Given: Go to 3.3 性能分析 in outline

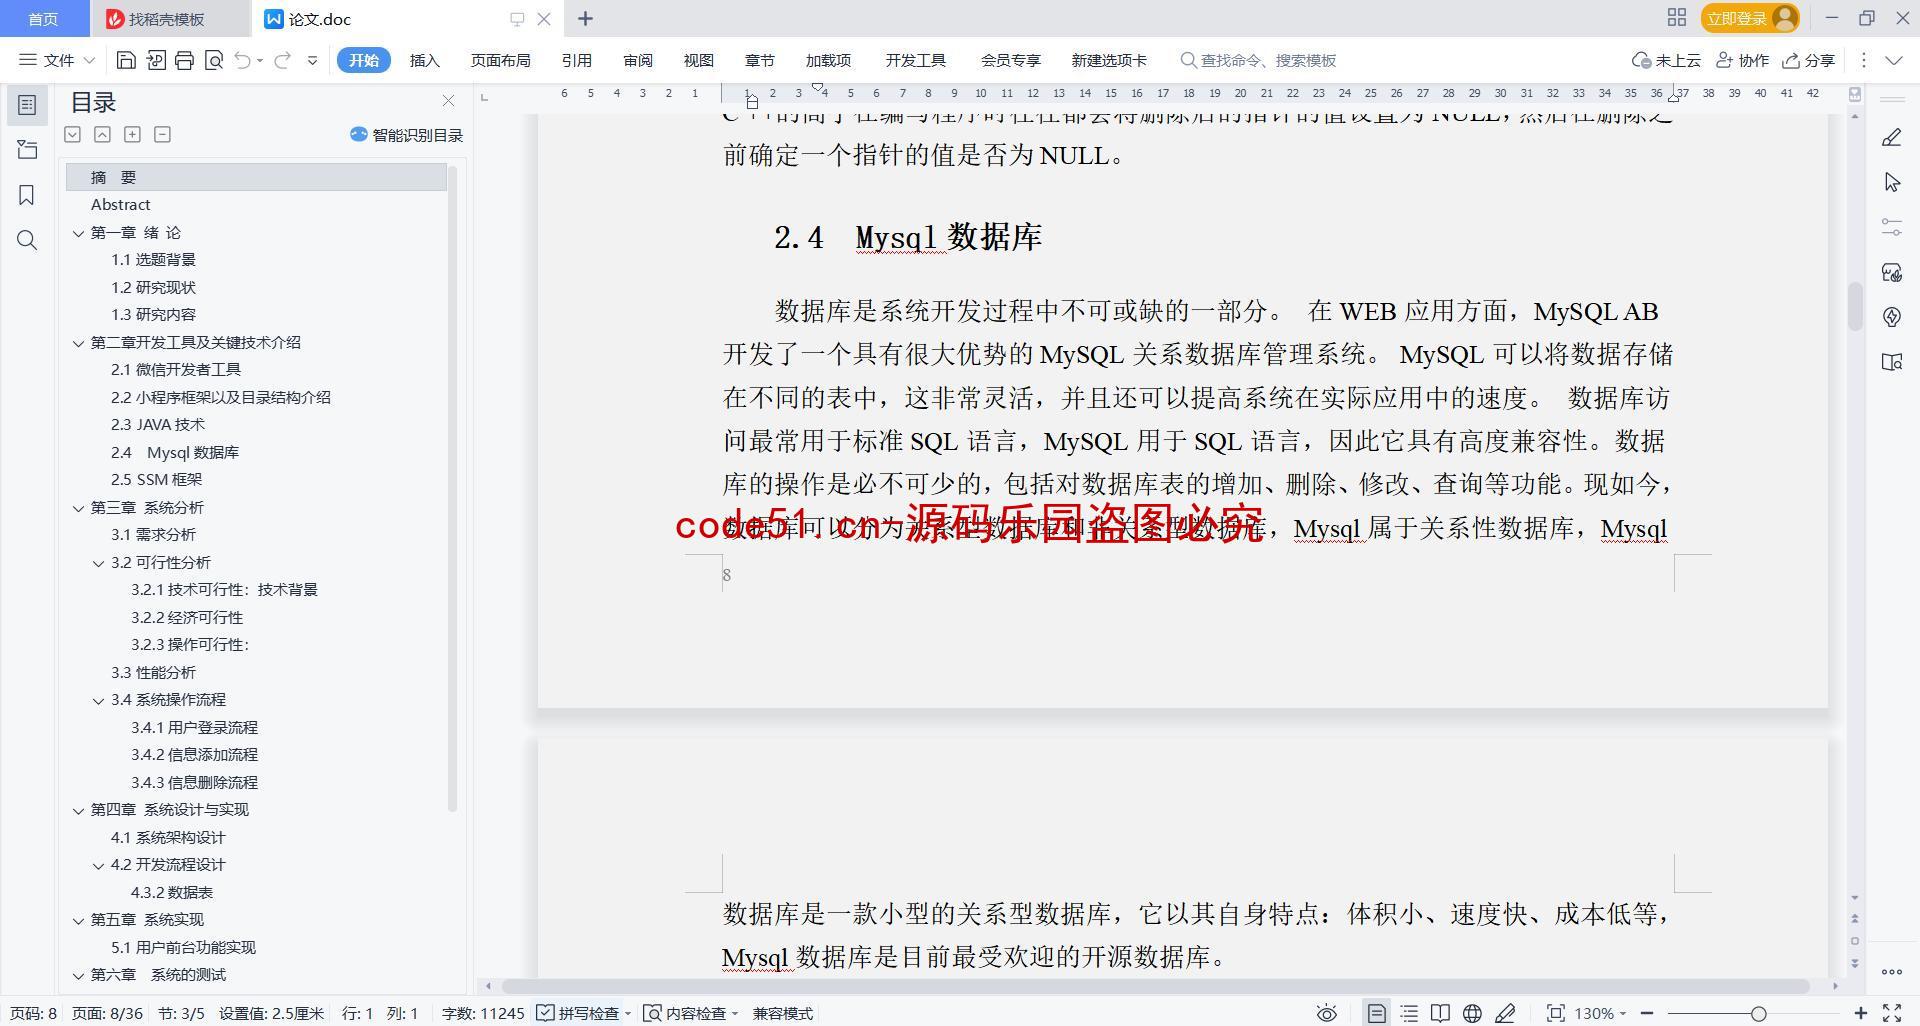Looking at the screenshot, I should [153, 672].
